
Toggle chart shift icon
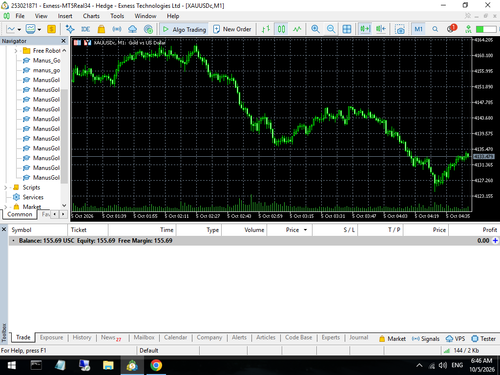point(381,29)
